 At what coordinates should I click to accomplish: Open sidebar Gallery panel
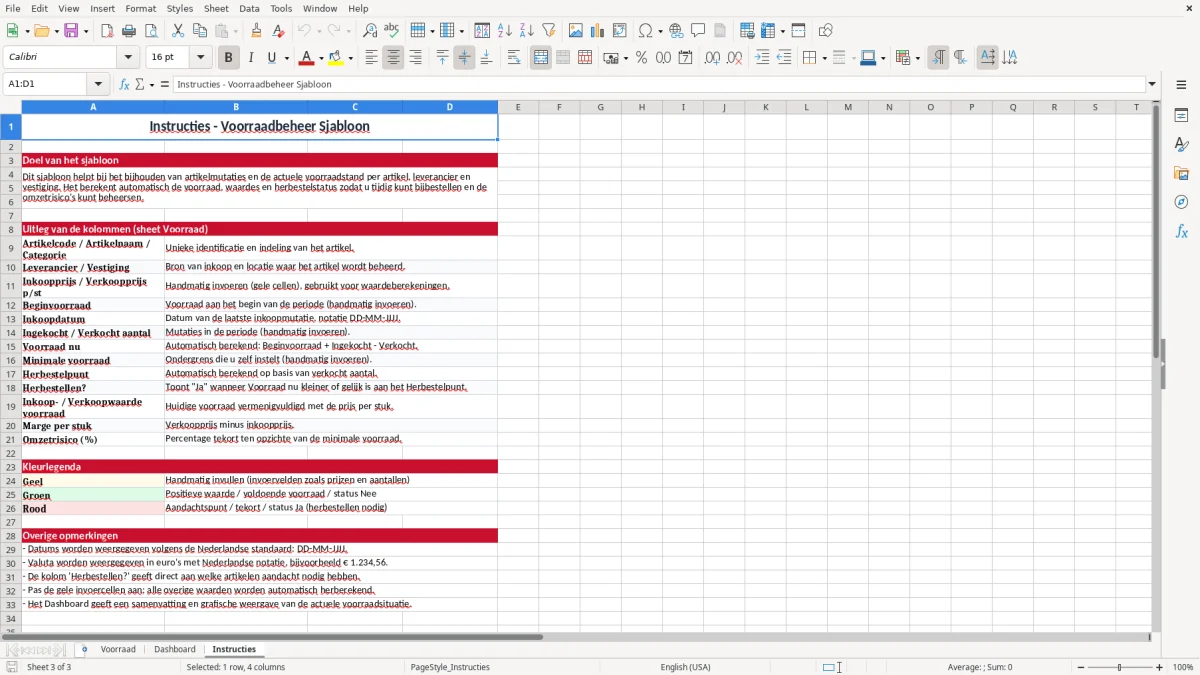point(1181,173)
